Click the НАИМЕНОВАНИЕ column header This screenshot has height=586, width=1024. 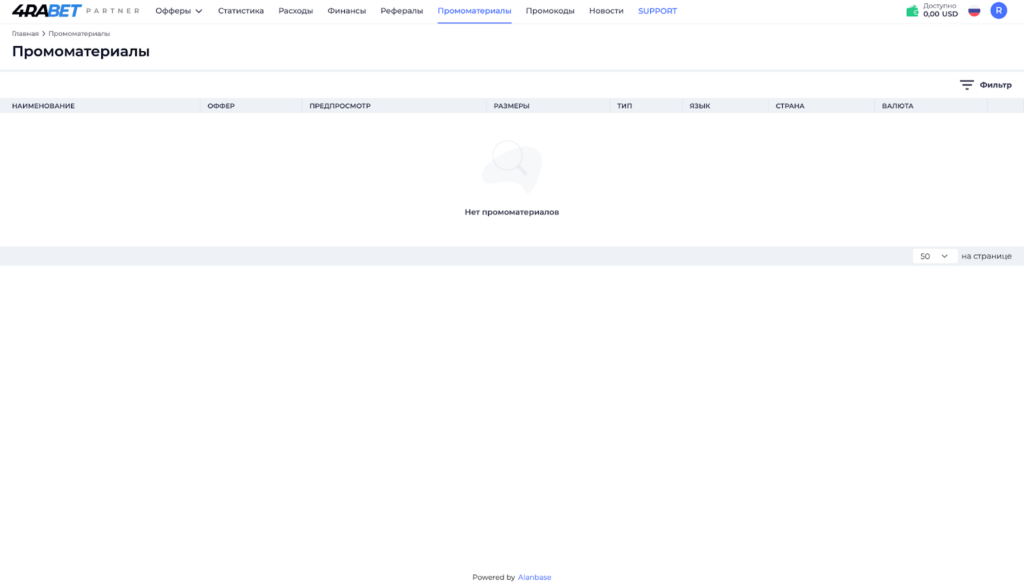(43, 106)
